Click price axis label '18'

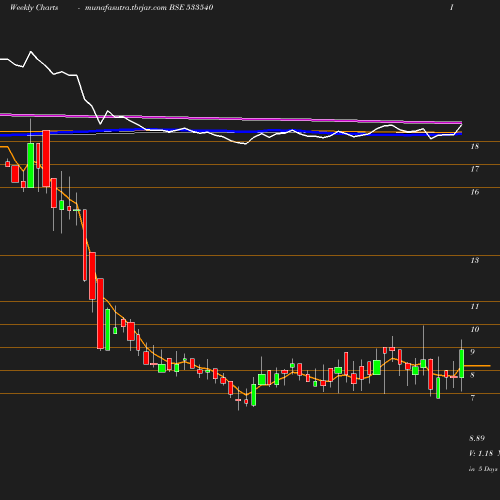(x=475, y=146)
